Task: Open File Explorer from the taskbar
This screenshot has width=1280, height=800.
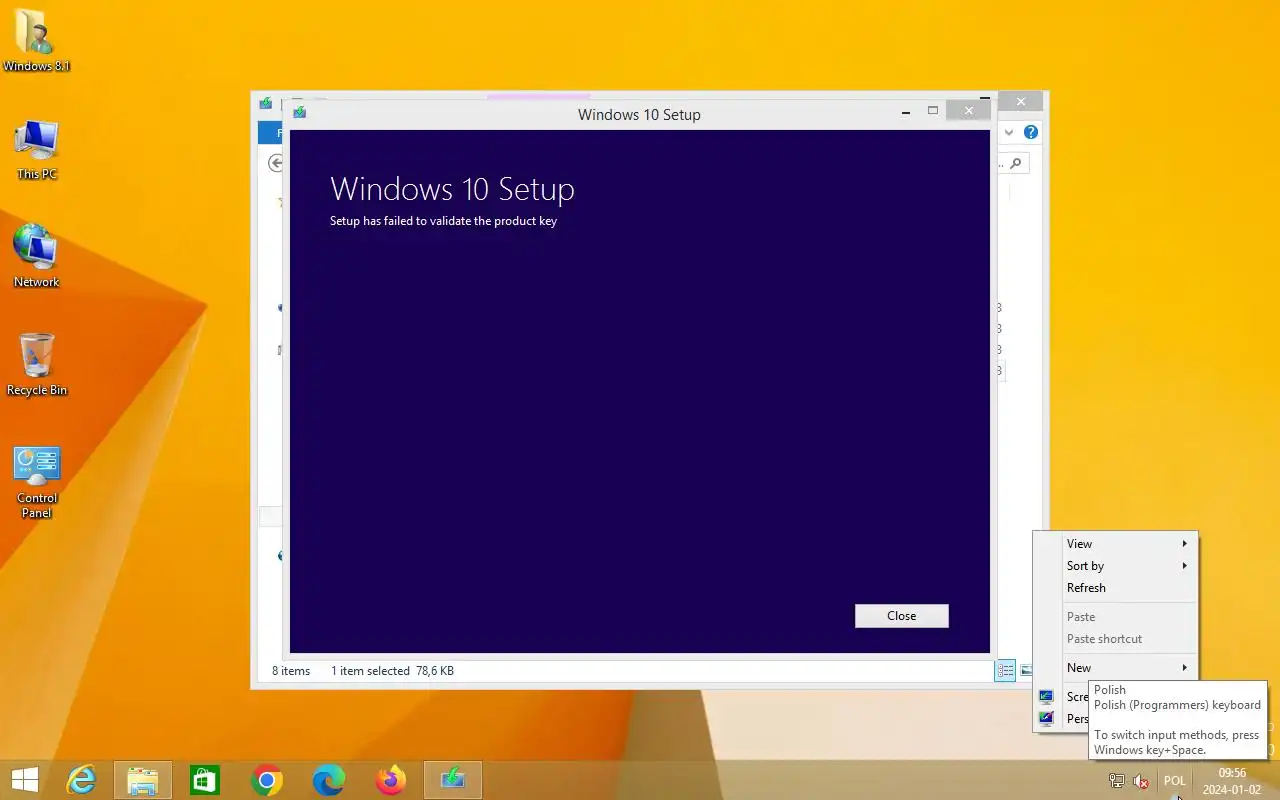Action: pos(143,780)
